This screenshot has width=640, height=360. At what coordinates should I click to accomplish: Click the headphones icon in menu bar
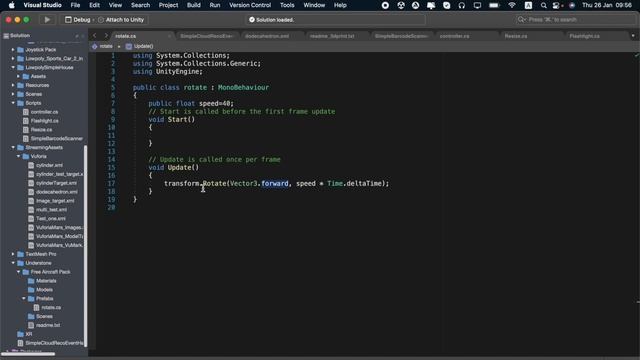tap(462, 5)
